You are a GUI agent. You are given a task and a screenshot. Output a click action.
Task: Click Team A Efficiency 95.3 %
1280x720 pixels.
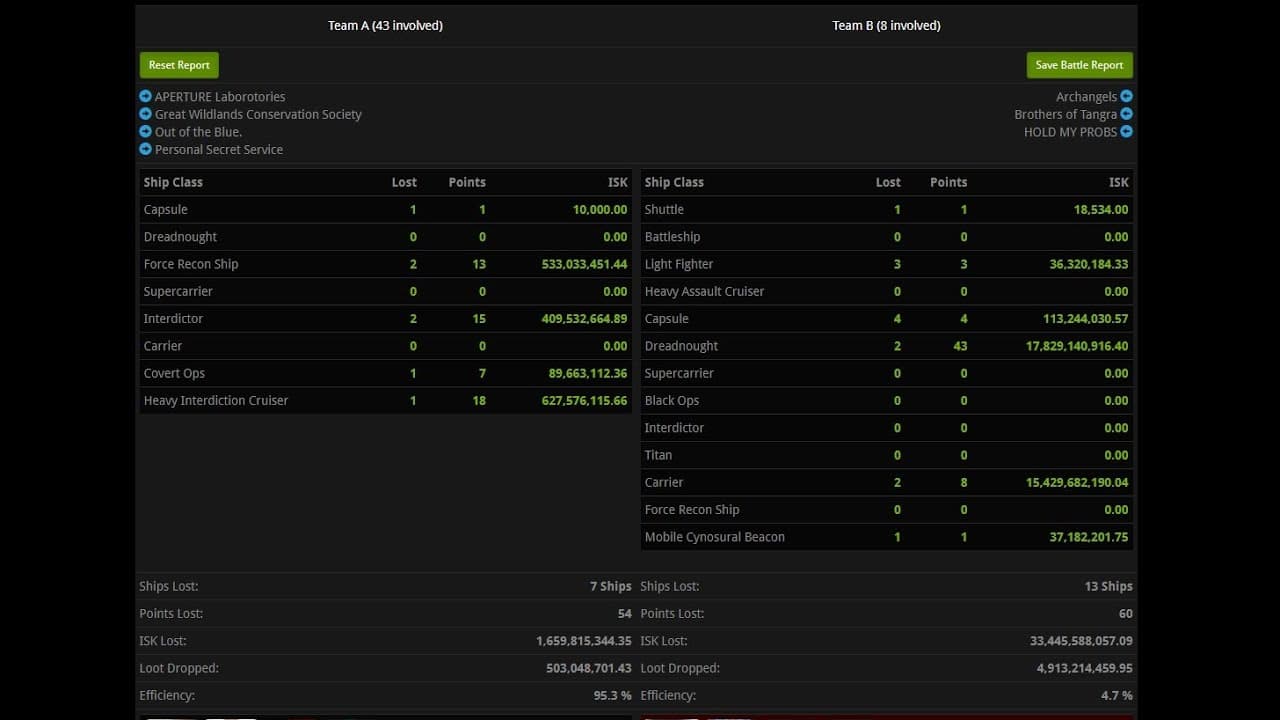pos(613,695)
